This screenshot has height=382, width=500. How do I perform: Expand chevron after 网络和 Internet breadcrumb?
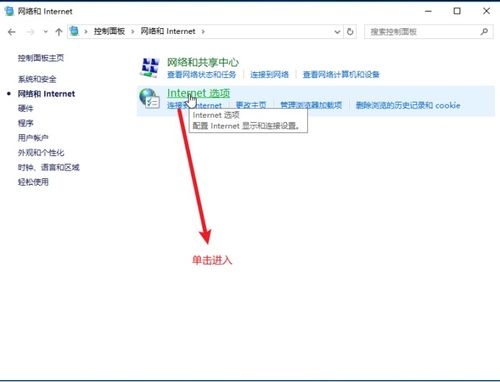pyautogui.click(x=203, y=32)
